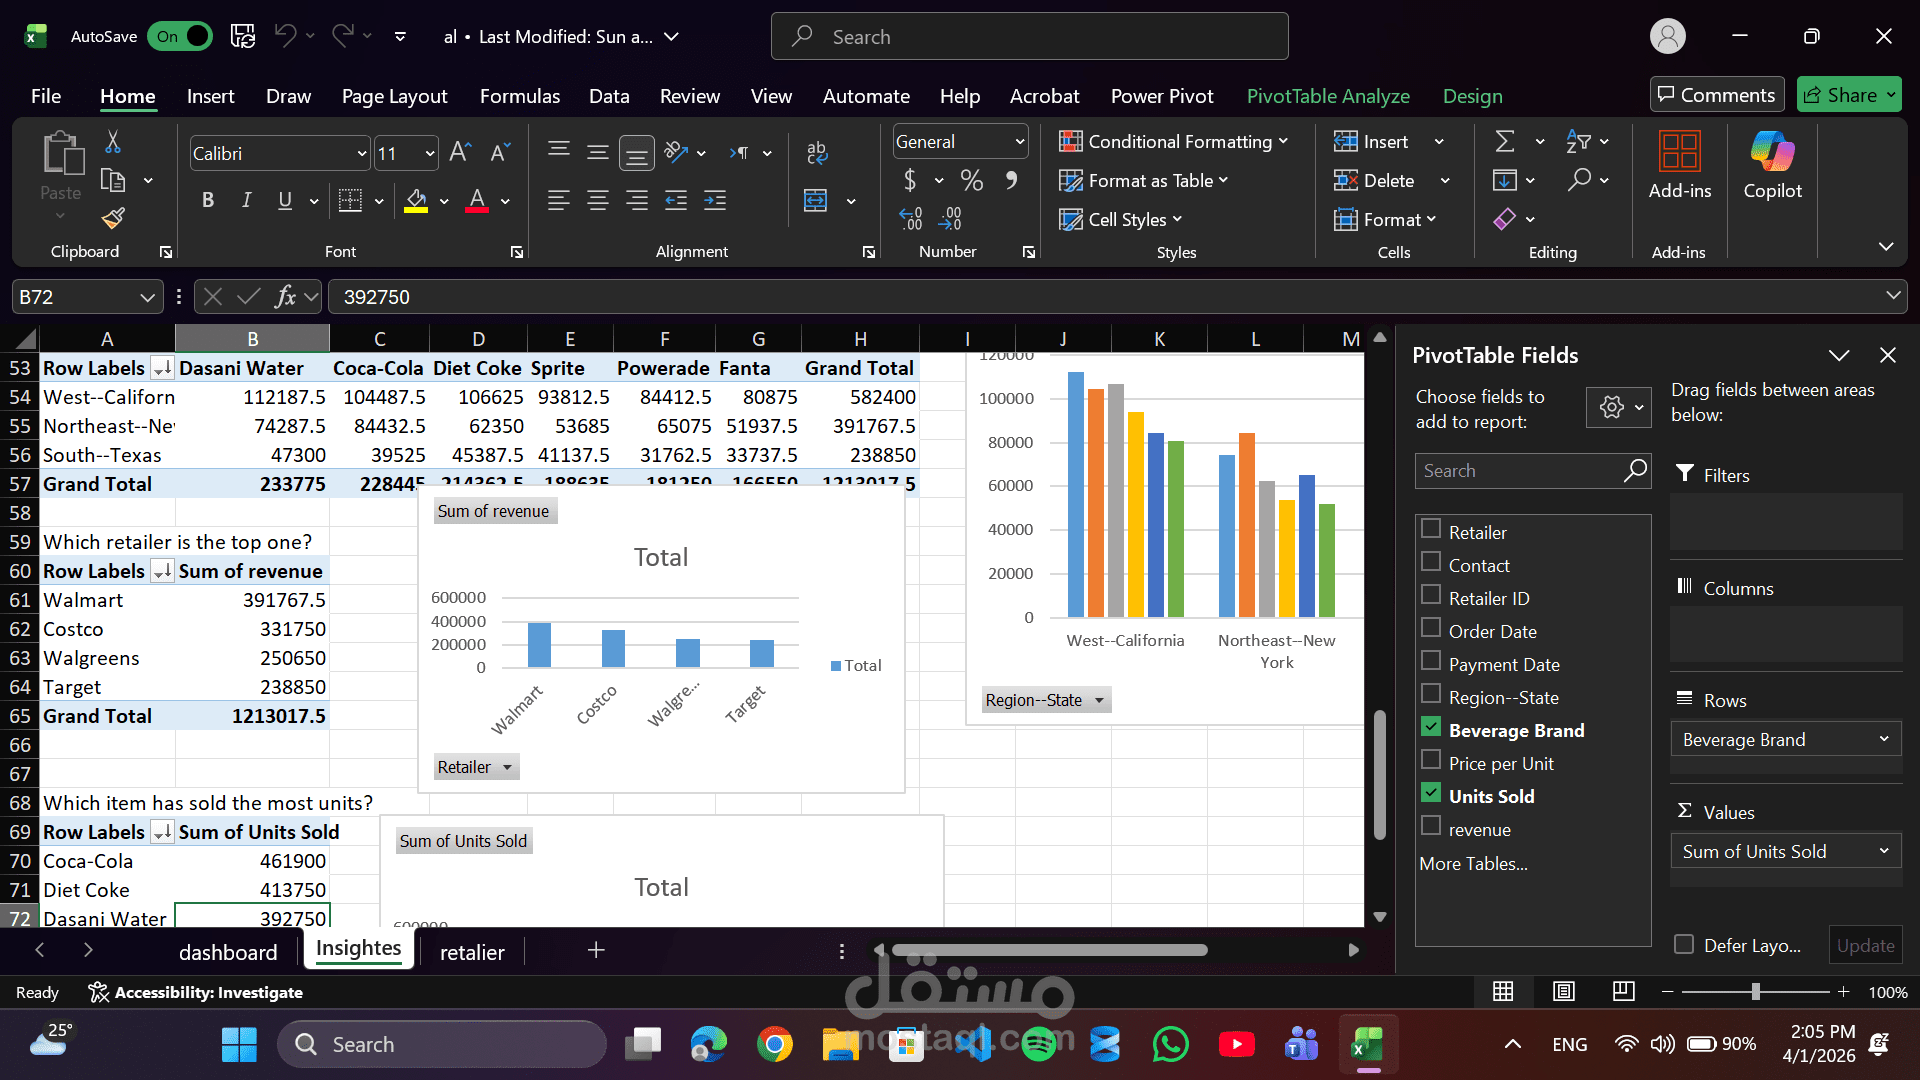
Task: Click the Insert Function fx icon
Action: point(286,297)
